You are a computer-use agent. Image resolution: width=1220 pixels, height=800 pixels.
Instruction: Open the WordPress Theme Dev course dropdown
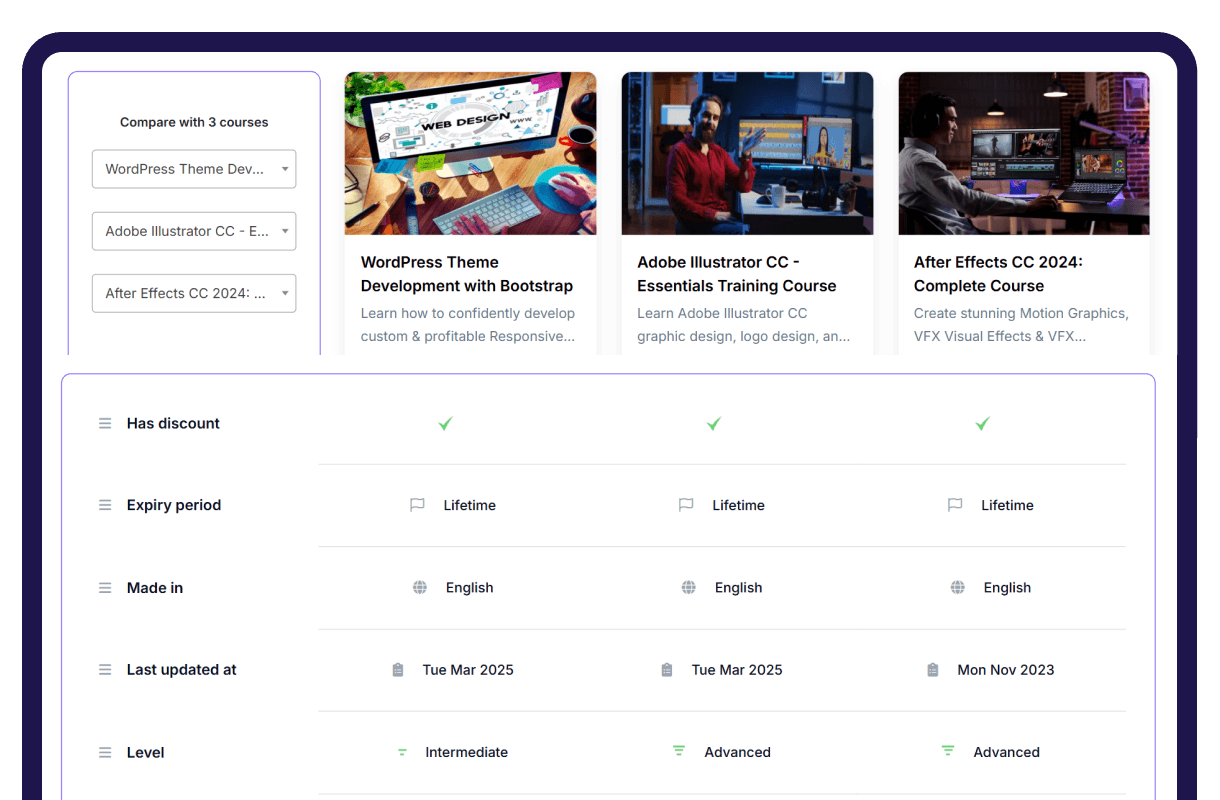pyautogui.click(x=194, y=169)
